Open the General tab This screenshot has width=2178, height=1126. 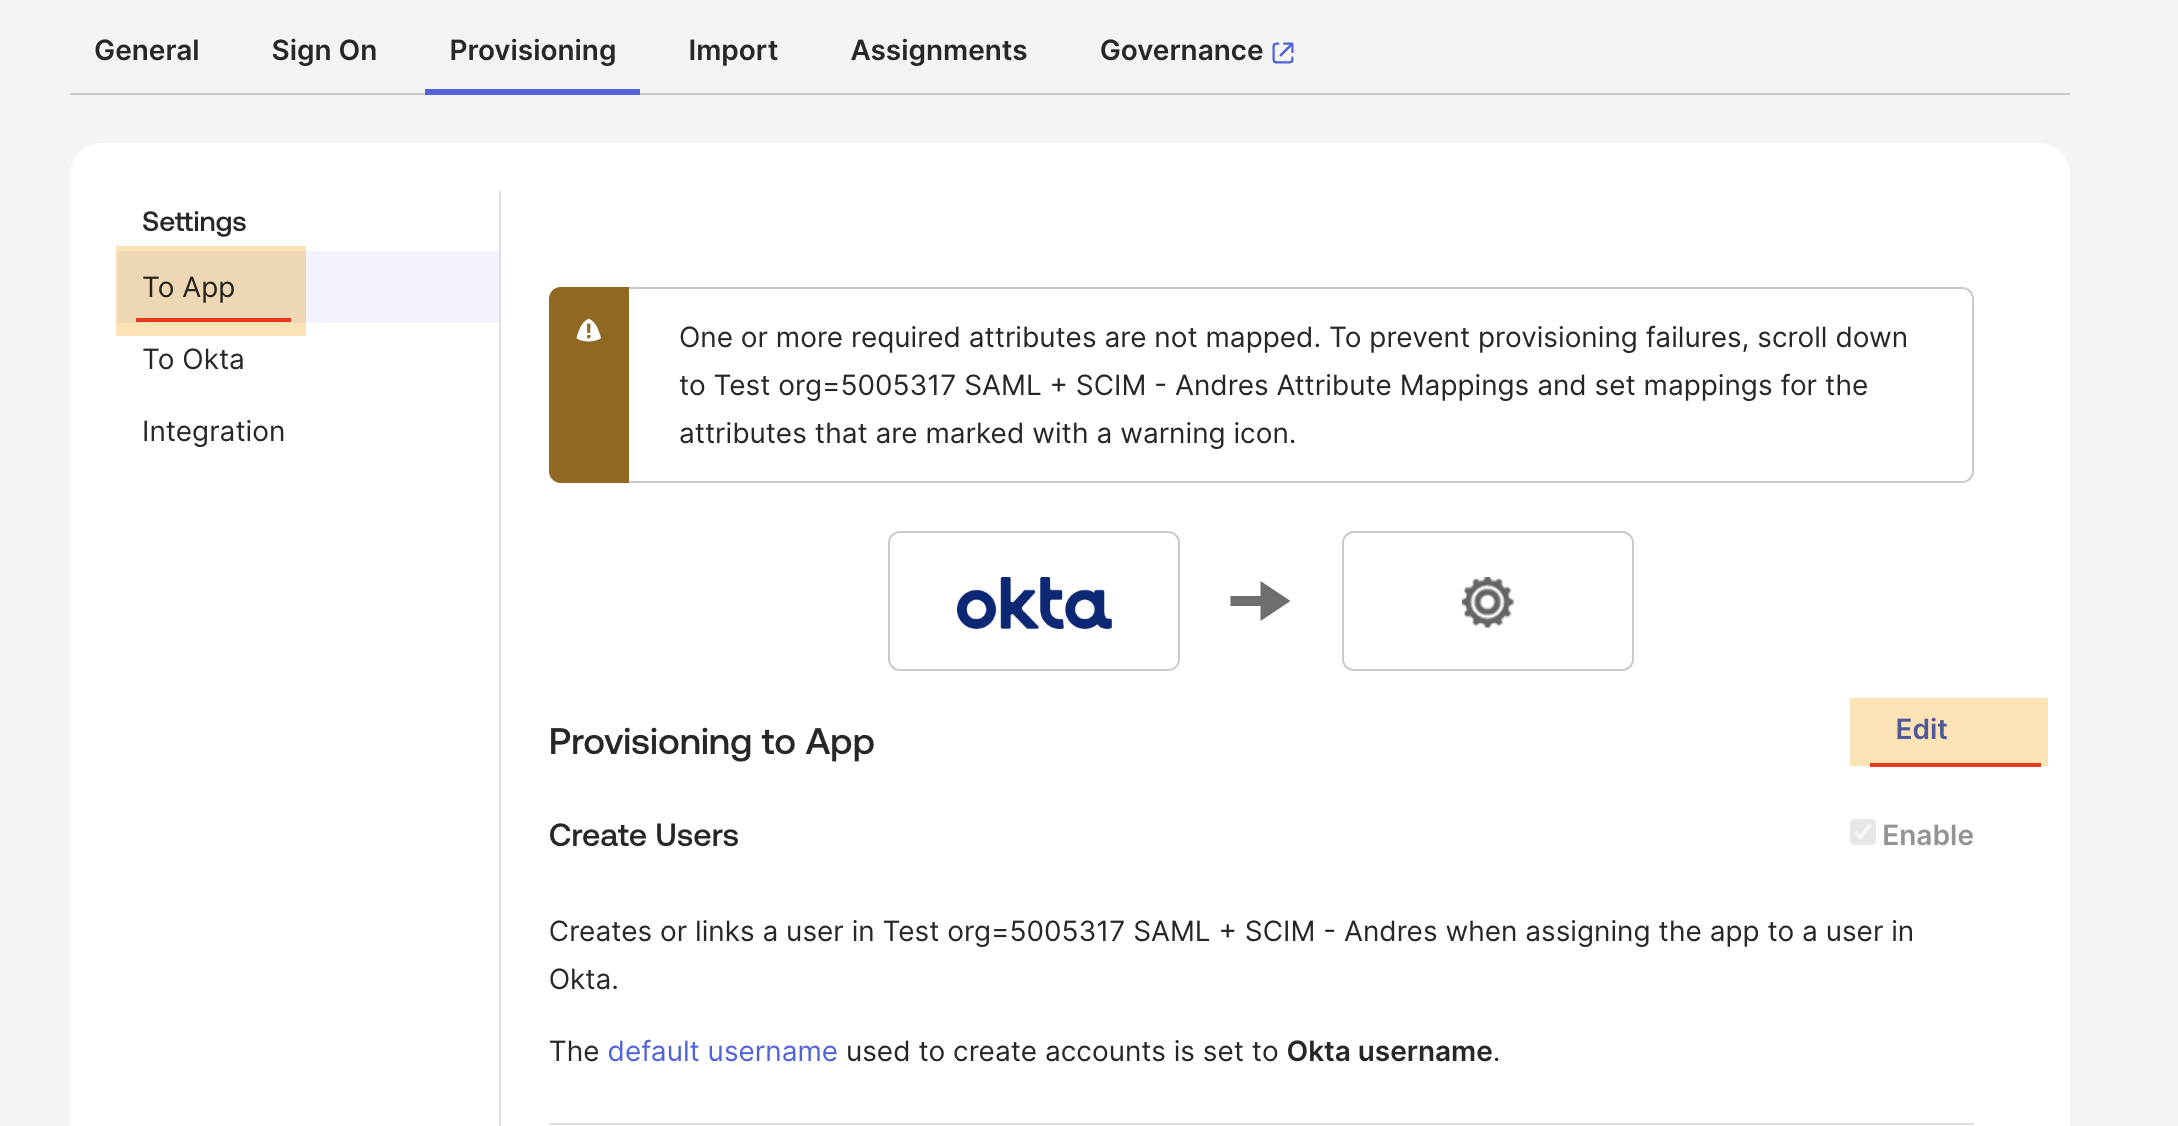point(146,50)
